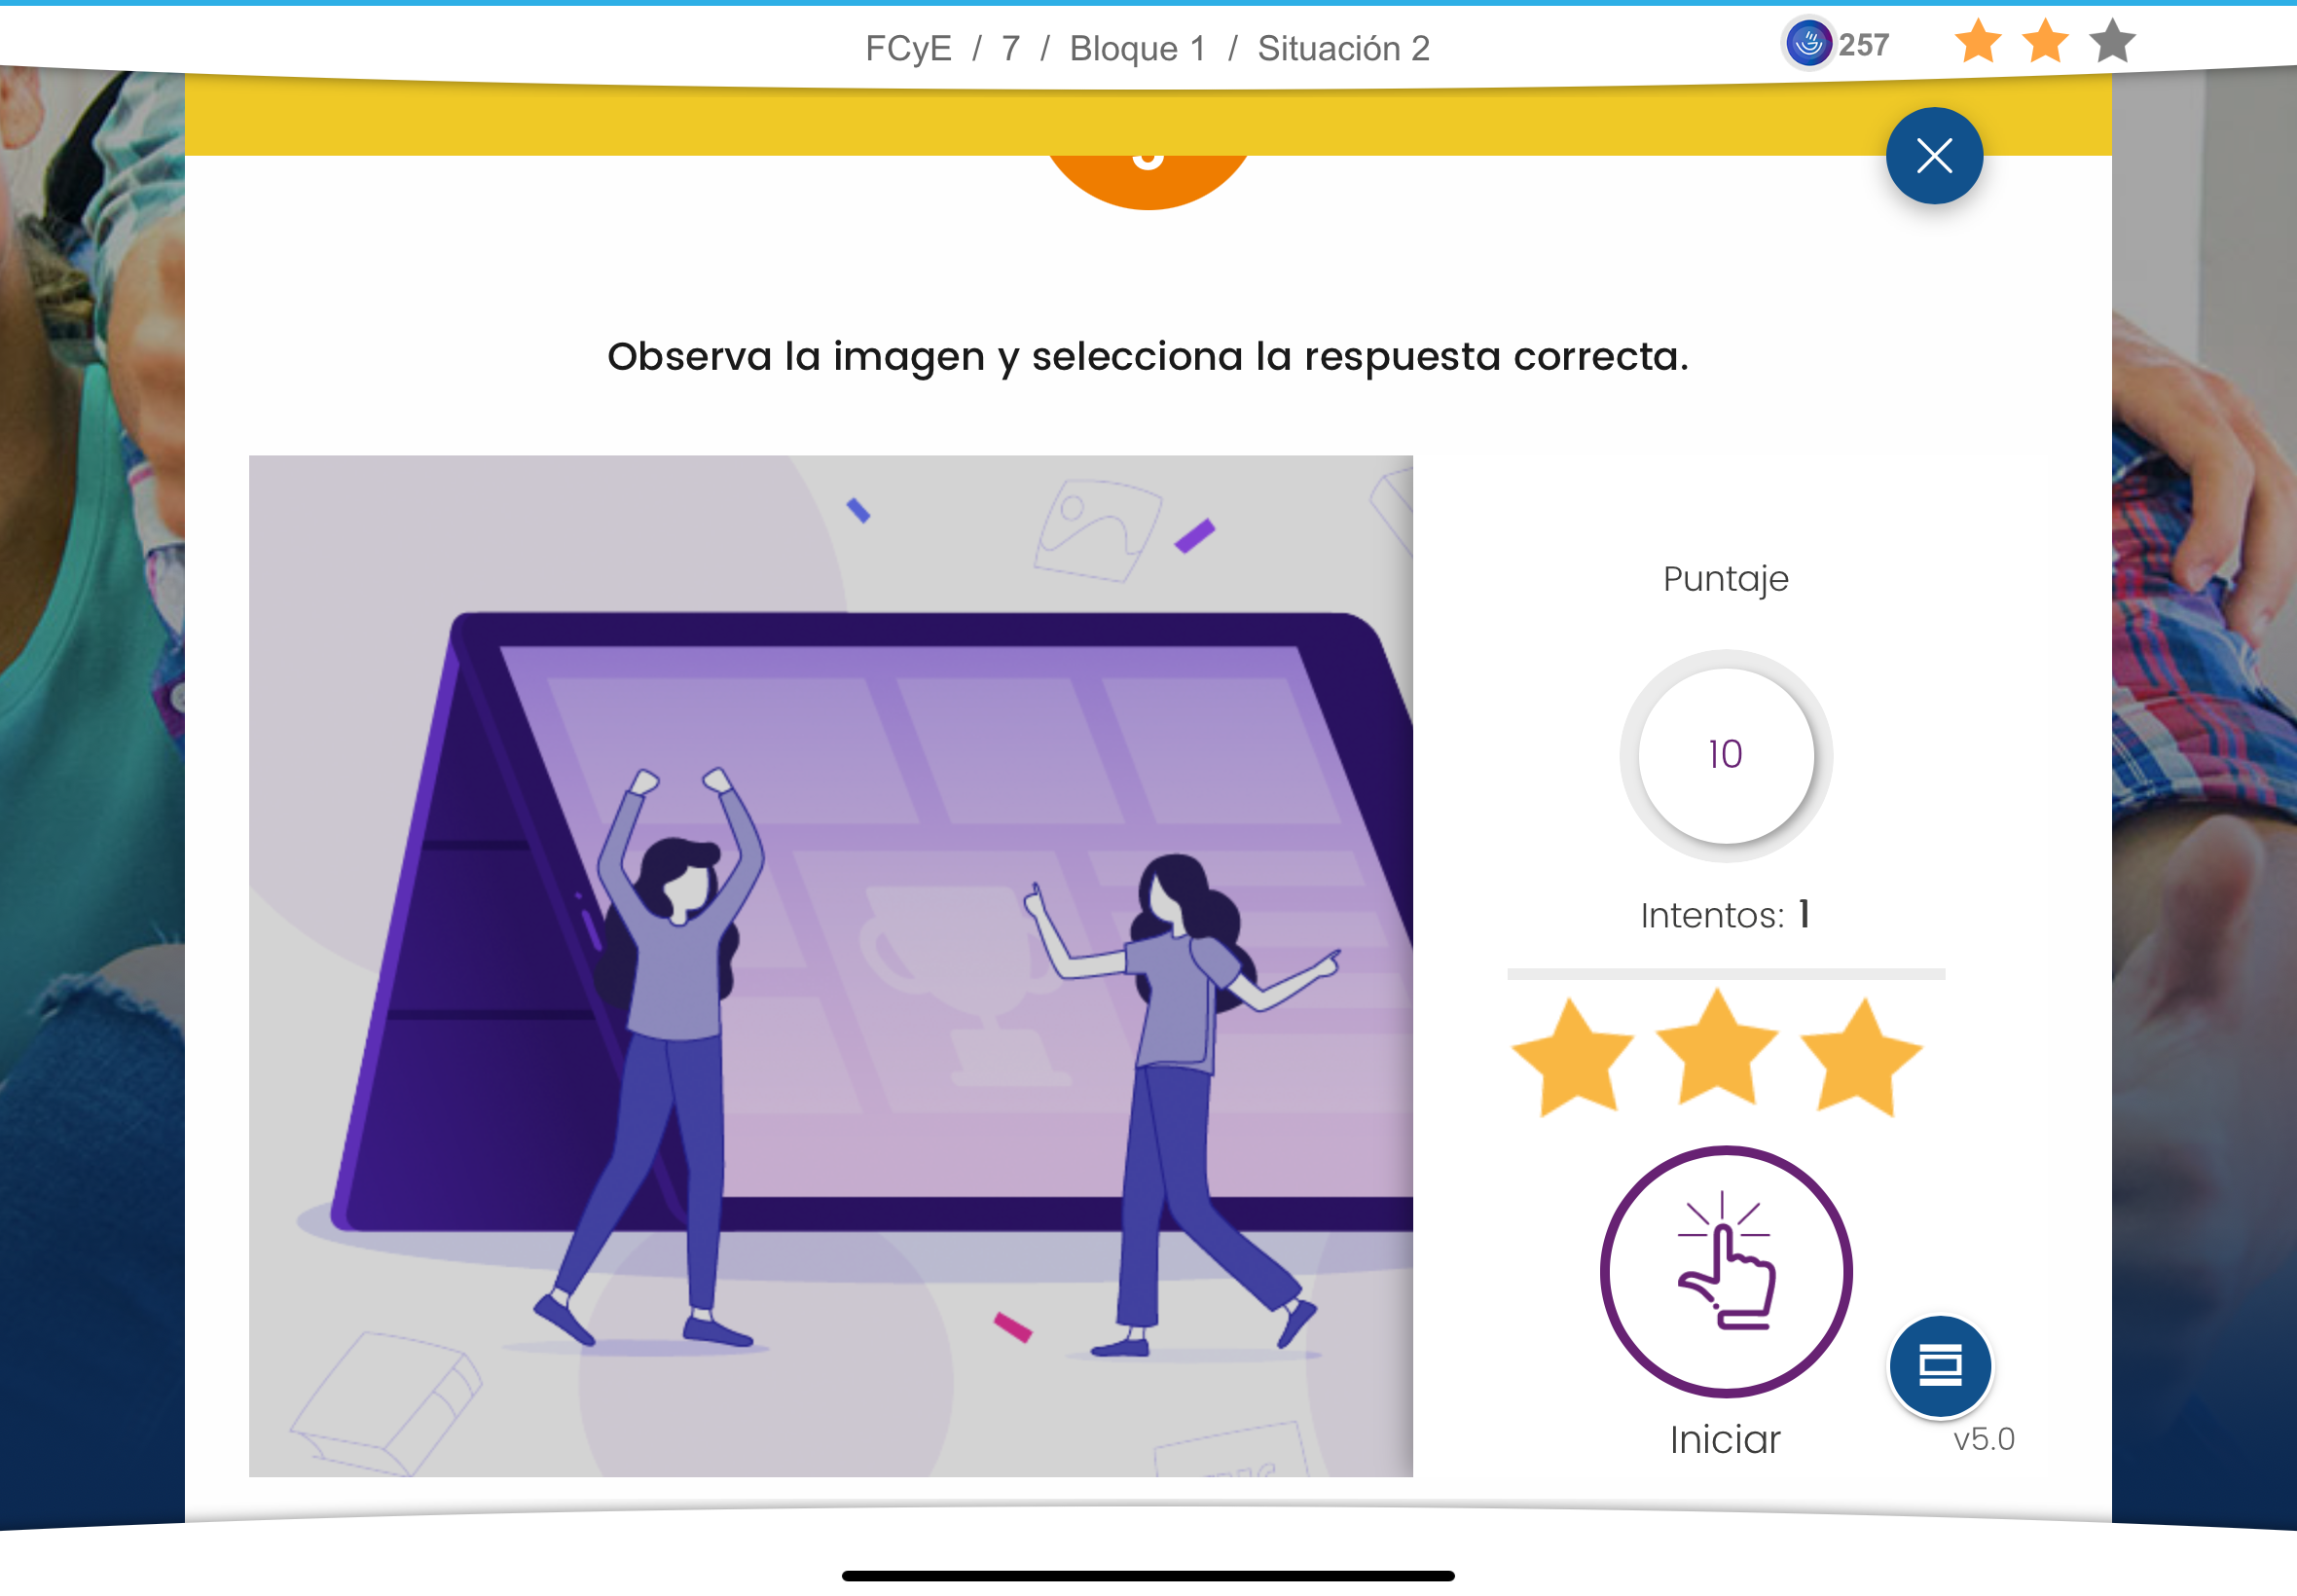This screenshot has height=1596, width=2297.
Task: Select the first orange star in header
Action: 1978,42
